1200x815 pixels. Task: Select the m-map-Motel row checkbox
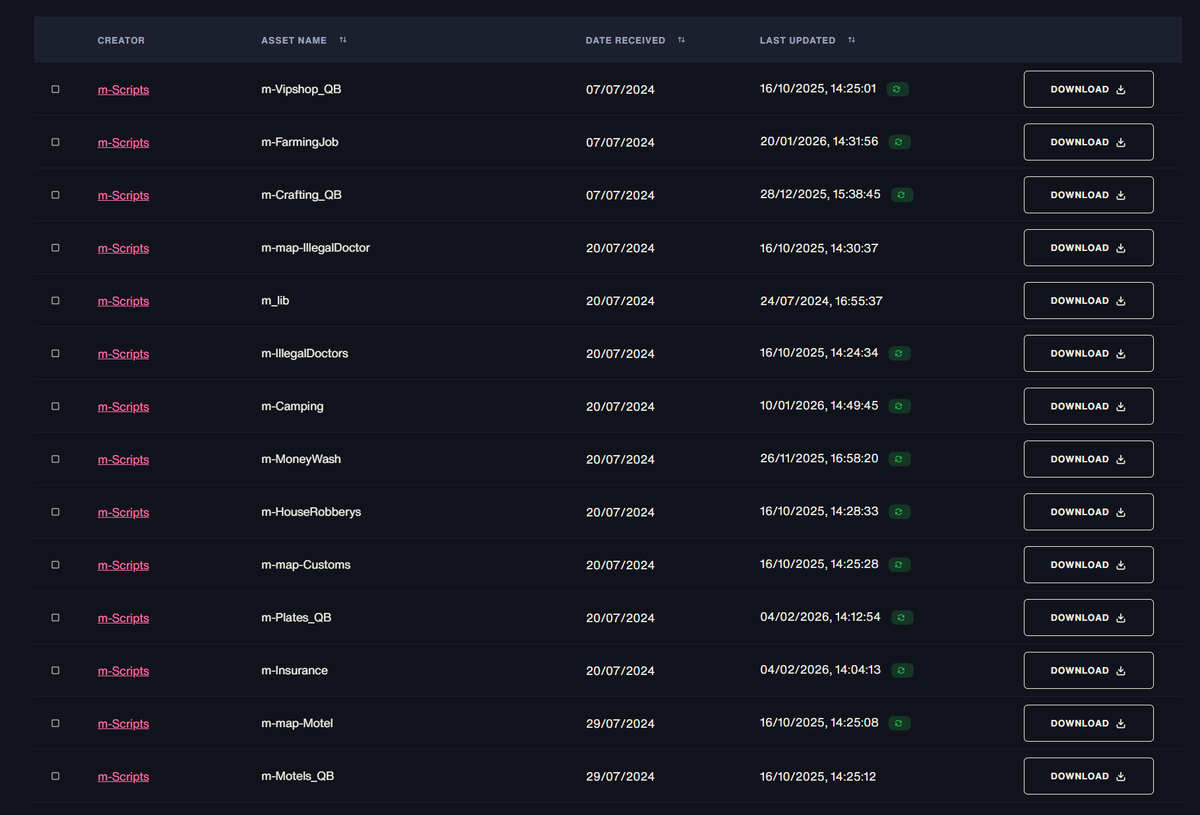[x=55, y=723]
